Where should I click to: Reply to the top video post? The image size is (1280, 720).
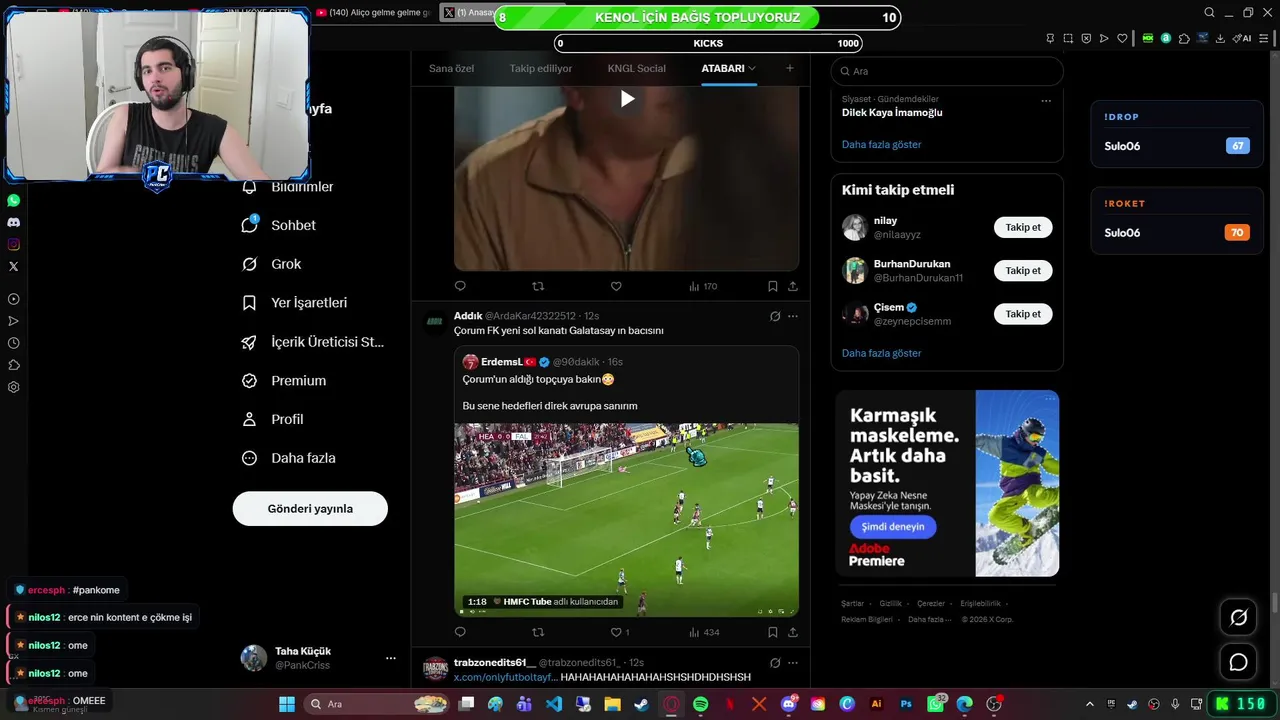point(460,286)
